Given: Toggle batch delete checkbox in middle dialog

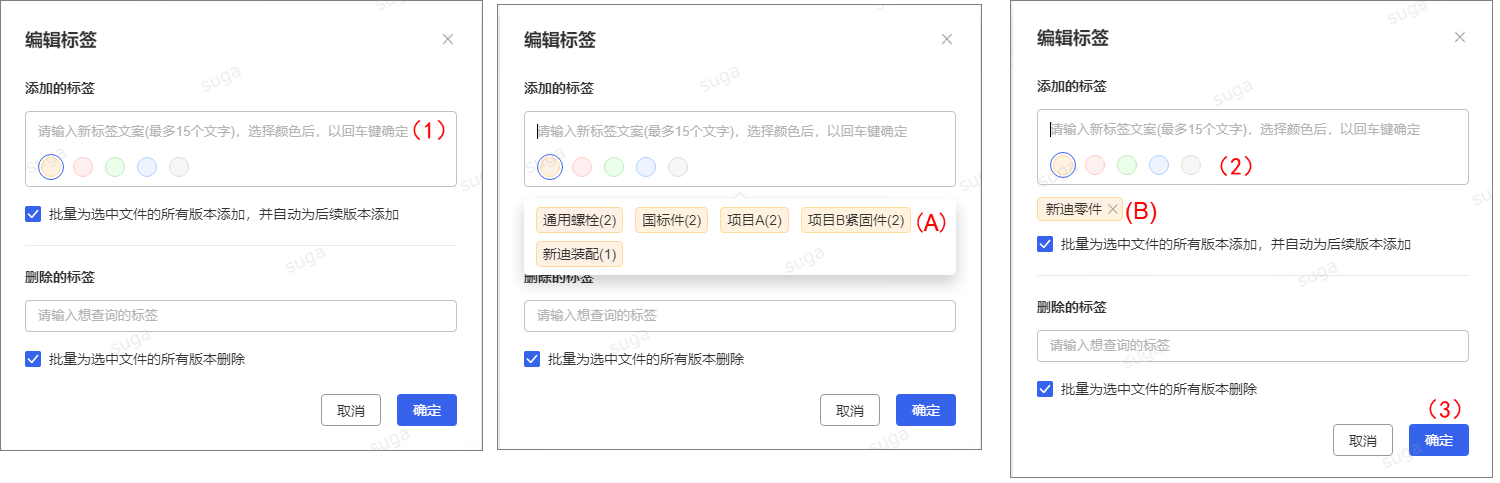Looking at the screenshot, I should click(533, 359).
